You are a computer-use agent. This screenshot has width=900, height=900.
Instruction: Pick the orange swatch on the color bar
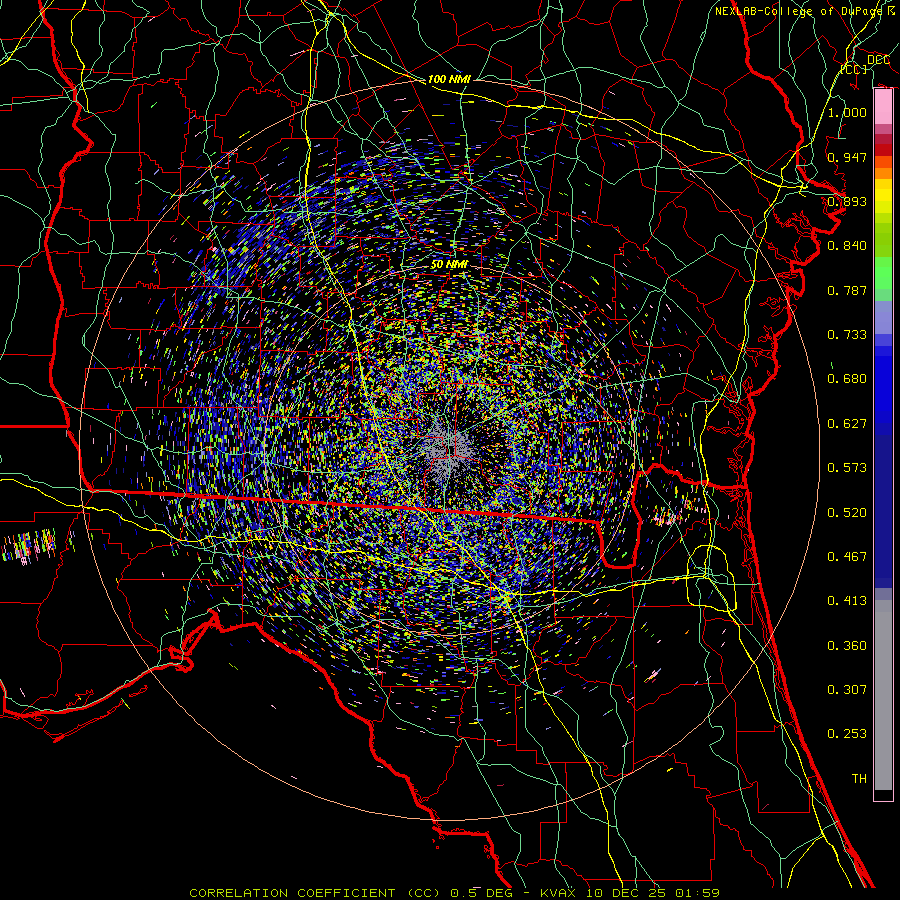point(883,173)
